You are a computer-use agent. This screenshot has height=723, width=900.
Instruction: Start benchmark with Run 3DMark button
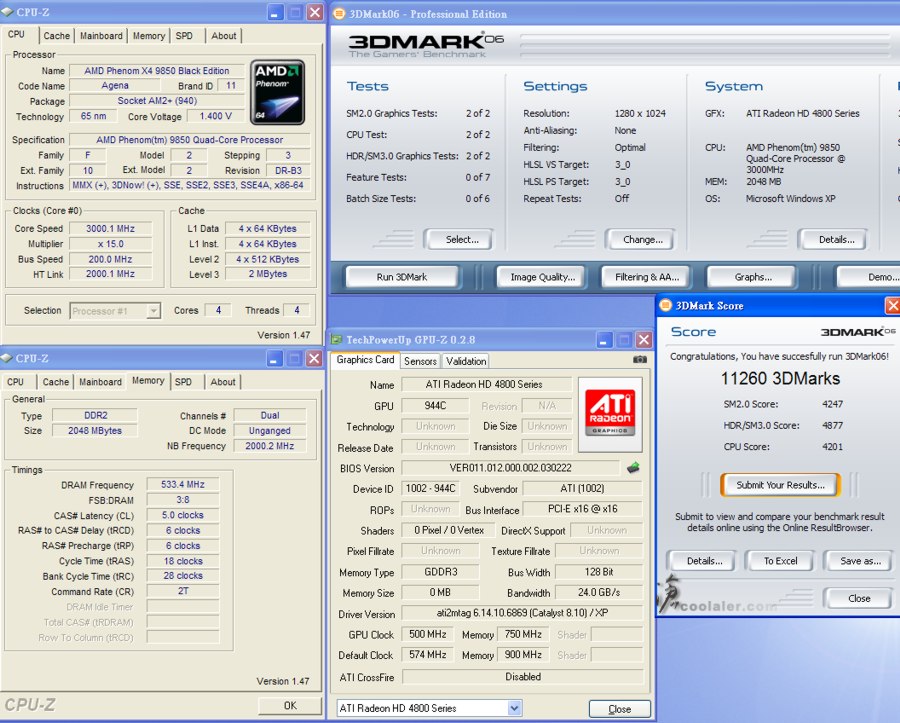point(402,277)
